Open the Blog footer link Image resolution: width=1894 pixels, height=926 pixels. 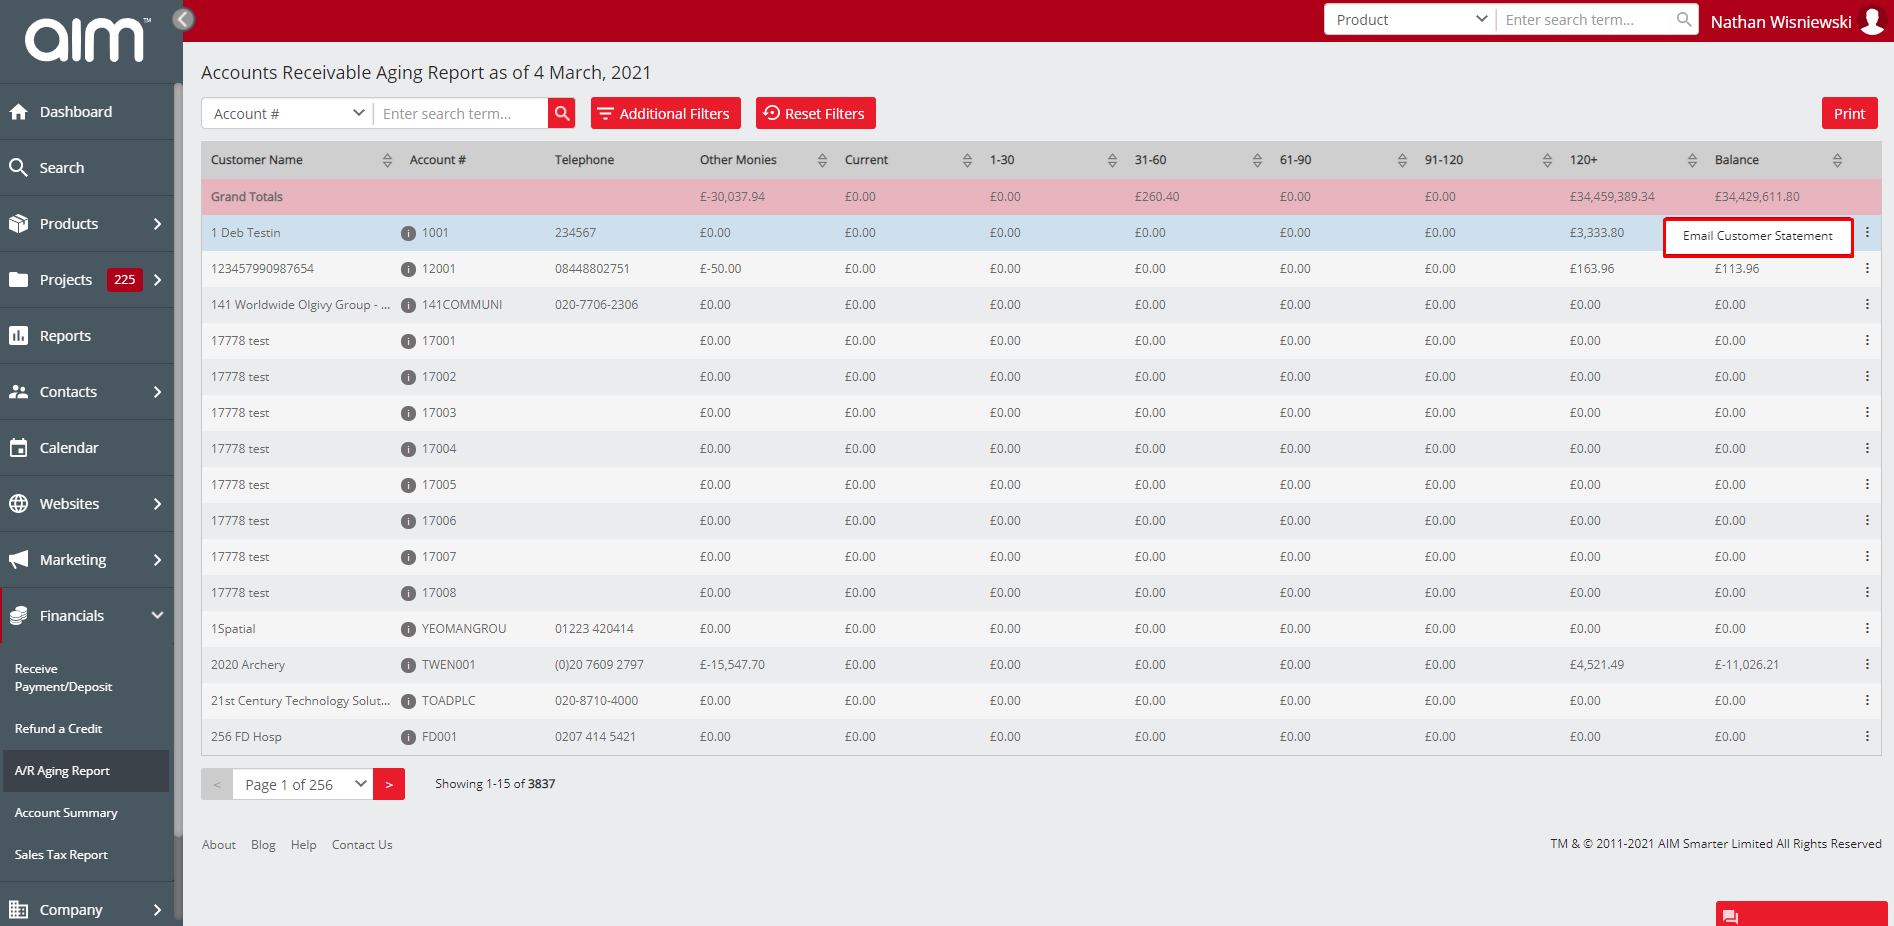pos(263,845)
